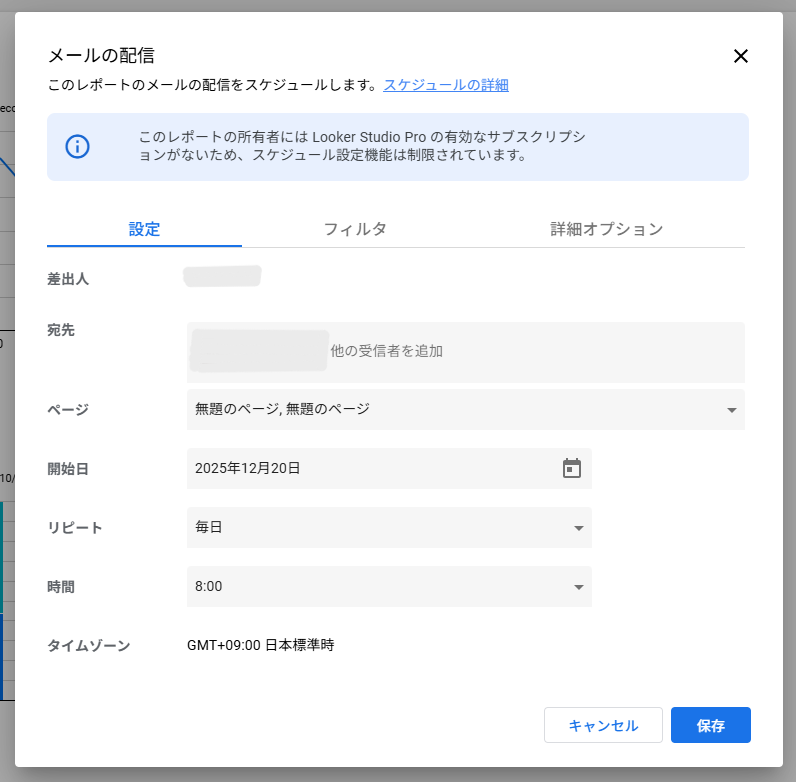796x782 pixels.
Task: Select the existing recipient chip in 宛先
Action: pyautogui.click(x=259, y=350)
